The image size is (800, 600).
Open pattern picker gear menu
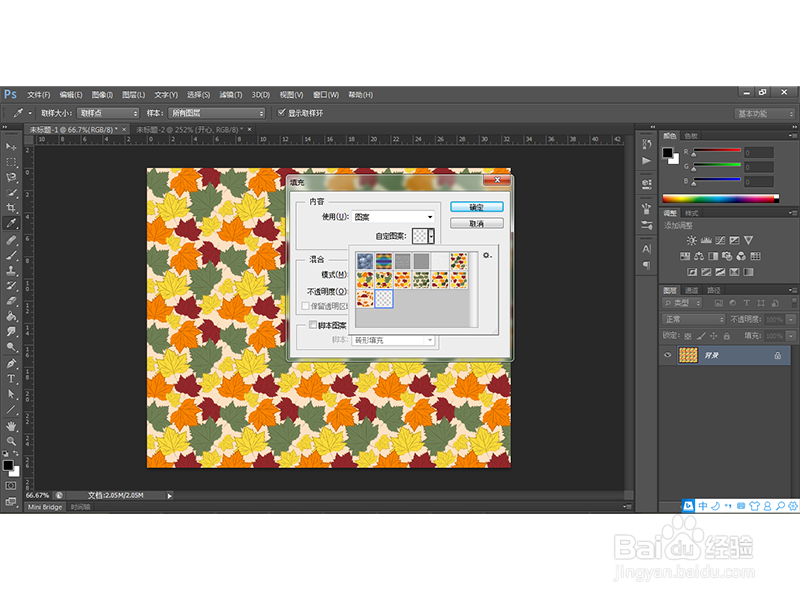(487, 255)
